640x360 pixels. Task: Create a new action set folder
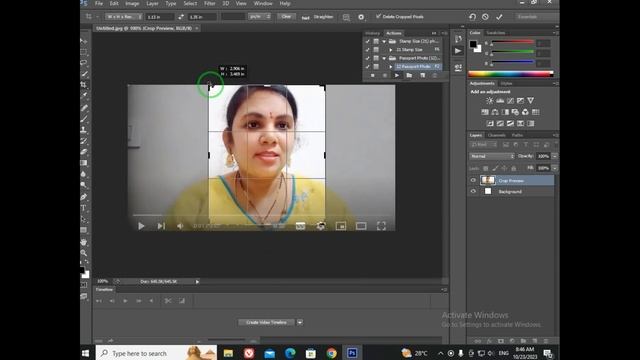(x=409, y=76)
